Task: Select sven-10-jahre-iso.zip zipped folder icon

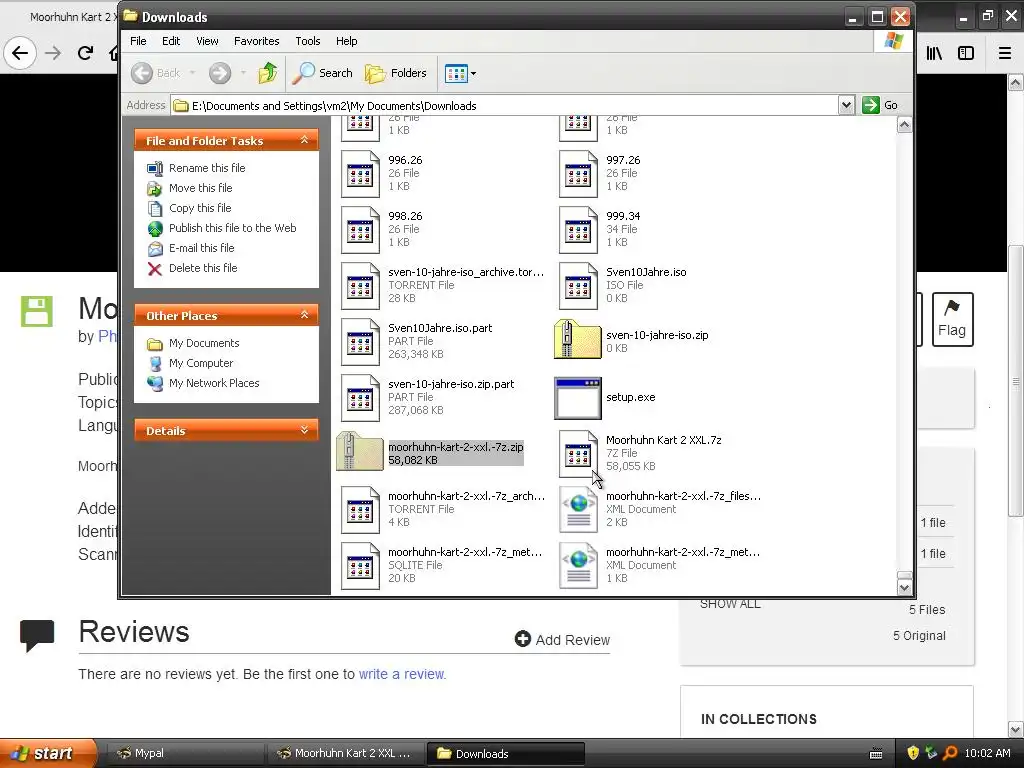Action: (x=577, y=340)
